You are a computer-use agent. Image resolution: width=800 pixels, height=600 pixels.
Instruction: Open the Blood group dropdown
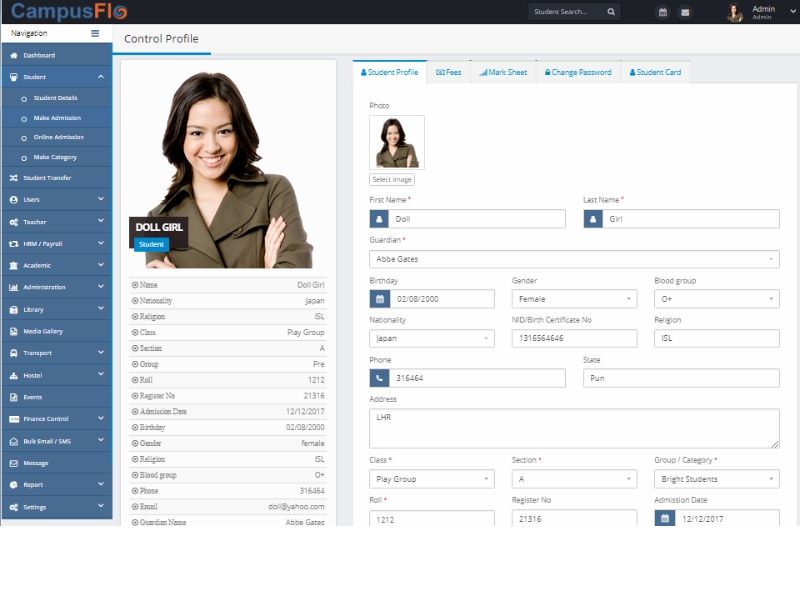(716, 299)
